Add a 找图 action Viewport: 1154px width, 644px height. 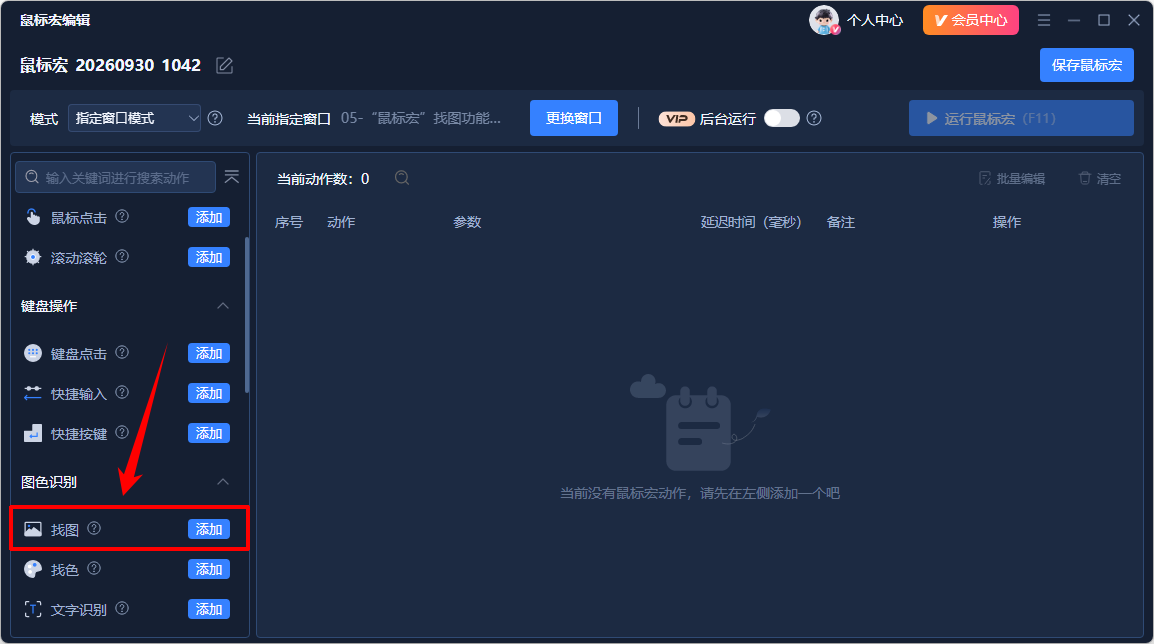(209, 529)
